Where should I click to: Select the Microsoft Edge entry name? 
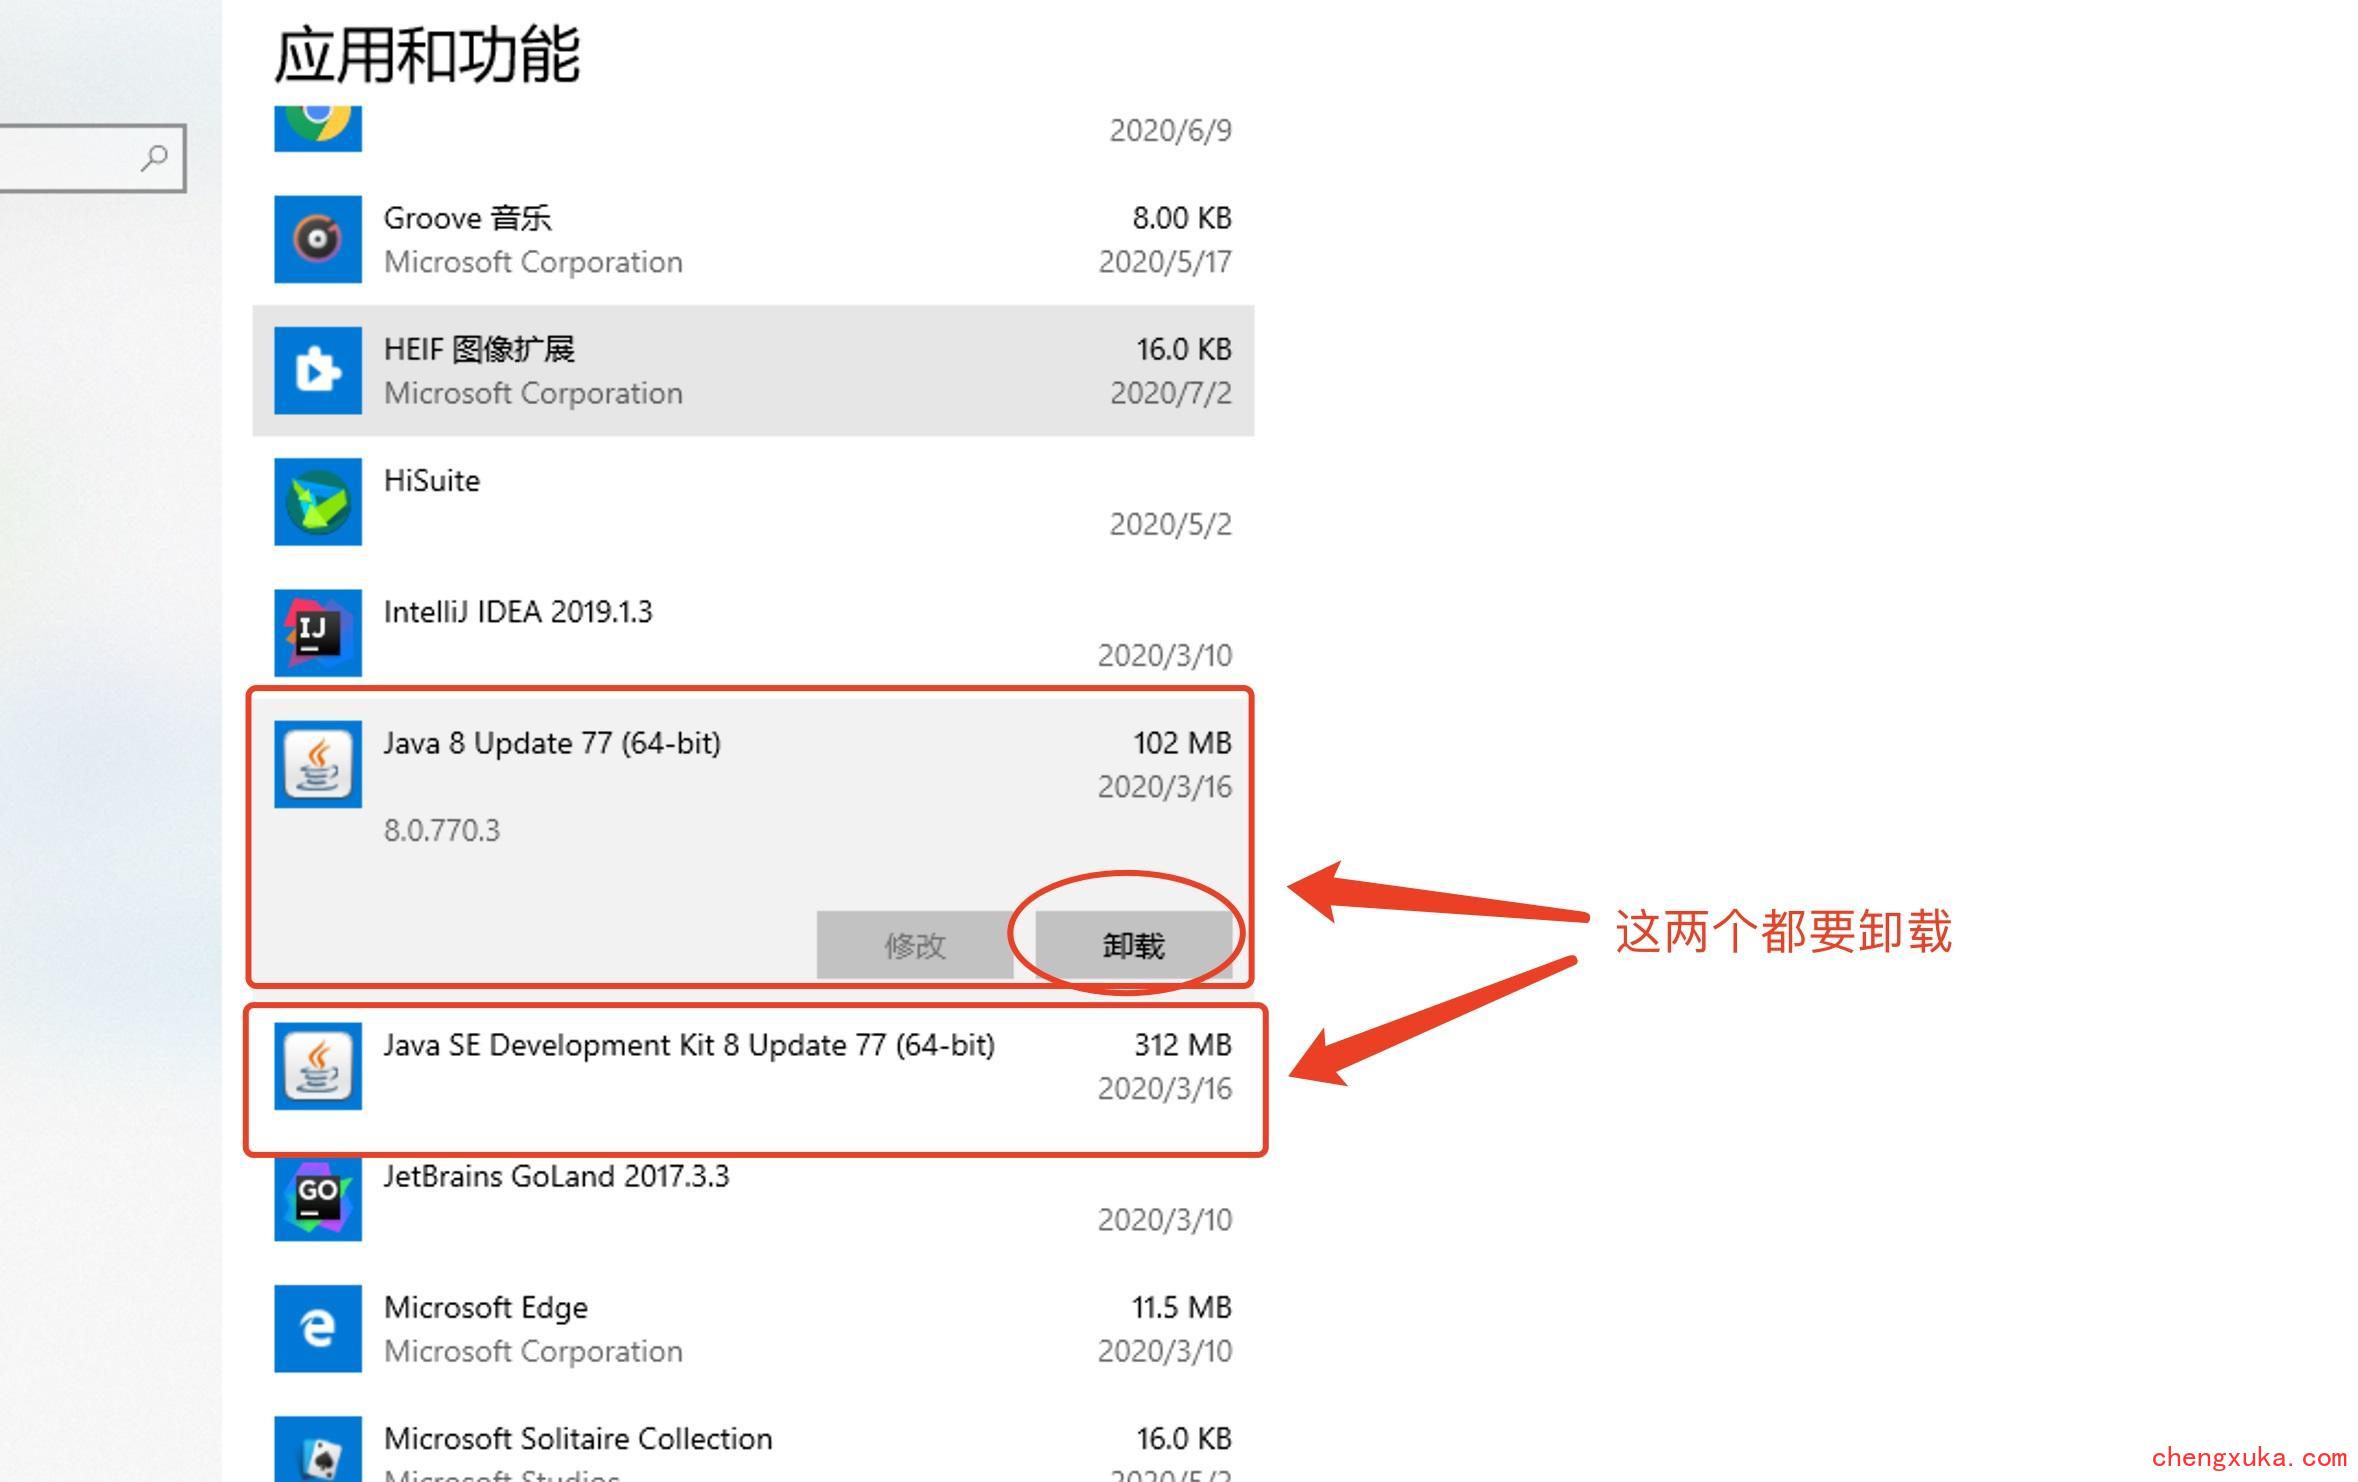click(486, 1308)
